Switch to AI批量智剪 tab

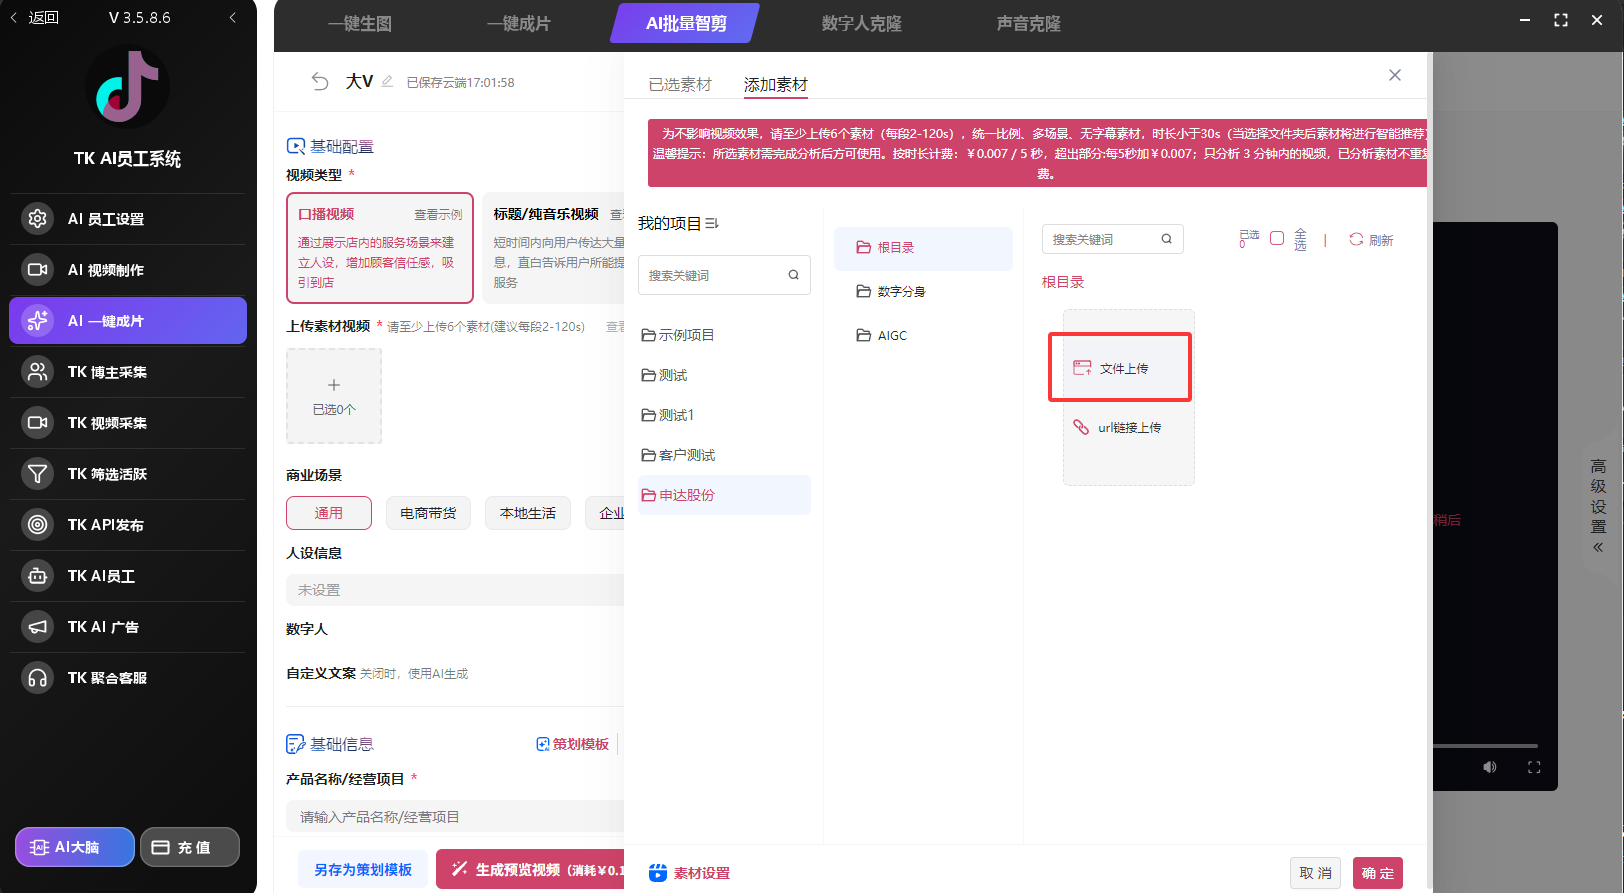click(686, 24)
